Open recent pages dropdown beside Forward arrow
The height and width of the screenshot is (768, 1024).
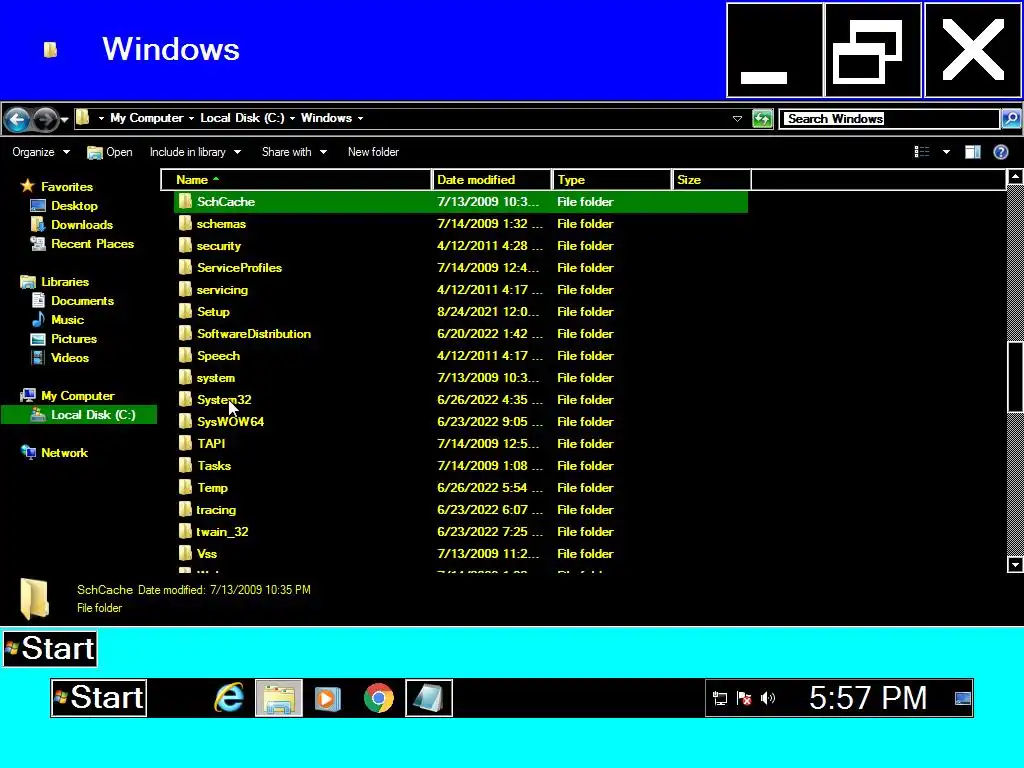pos(64,120)
